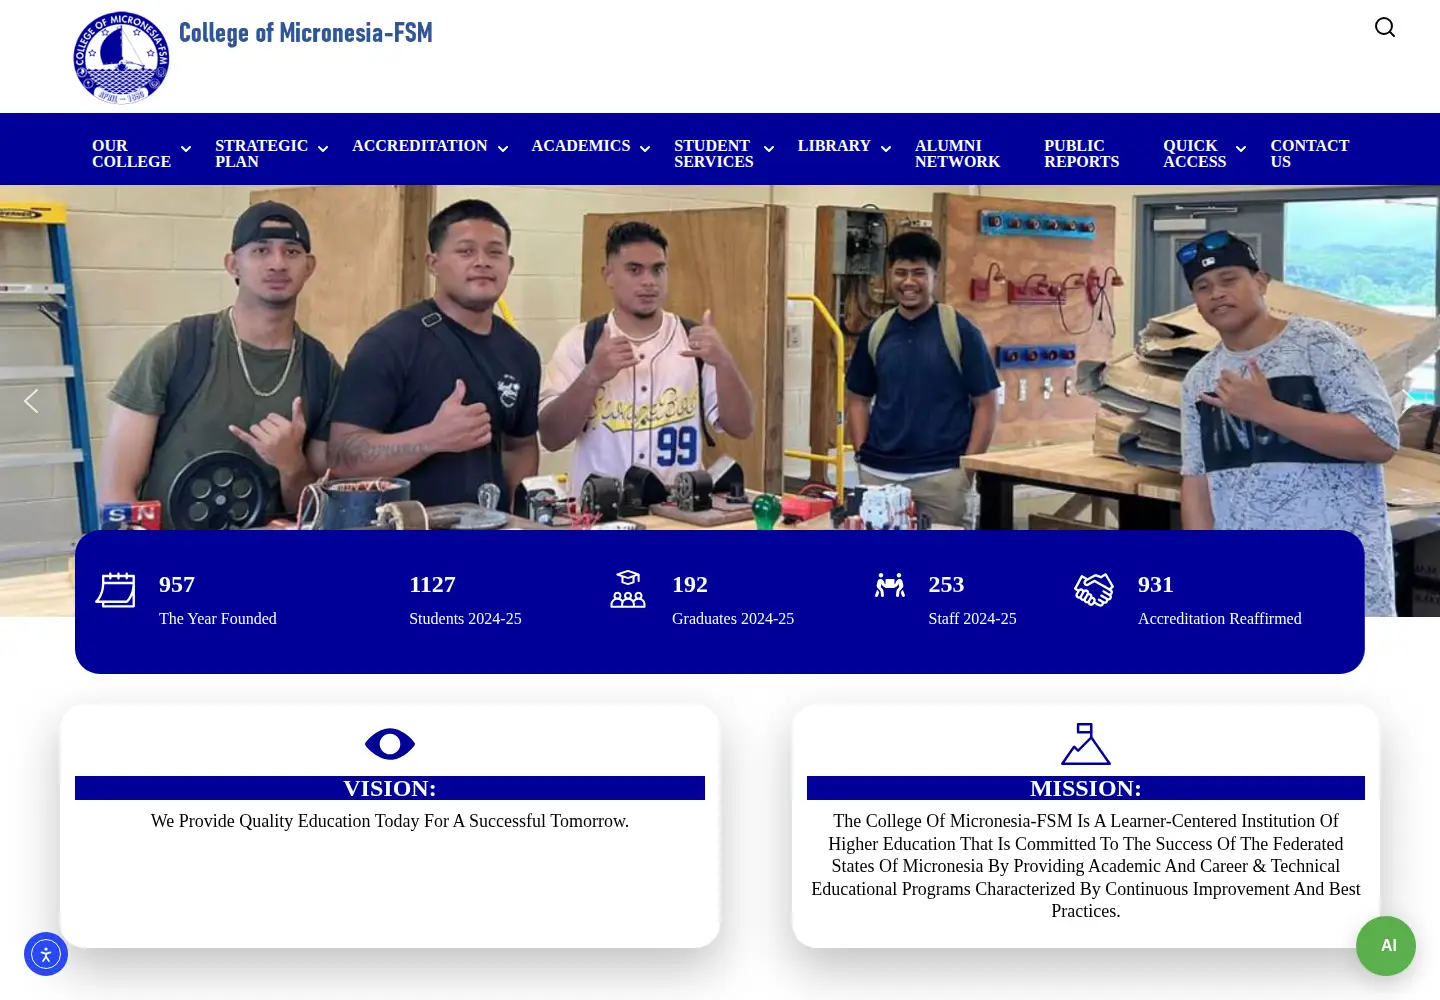Click the calendar icon beside Year Founded
The height and width of the screenshot is (1000, 1440).
[x=116, y=590]
